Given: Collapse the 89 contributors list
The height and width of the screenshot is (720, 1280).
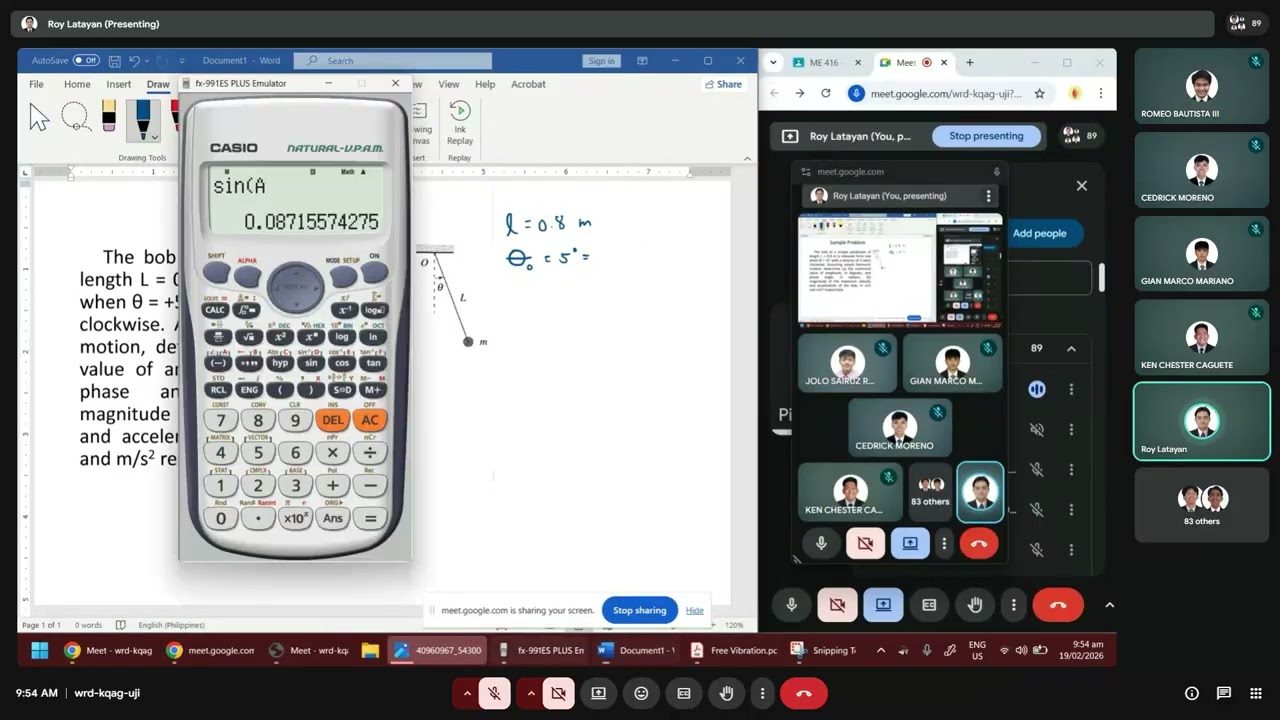Looking at the screenshot, I should tap(1071, 348).
